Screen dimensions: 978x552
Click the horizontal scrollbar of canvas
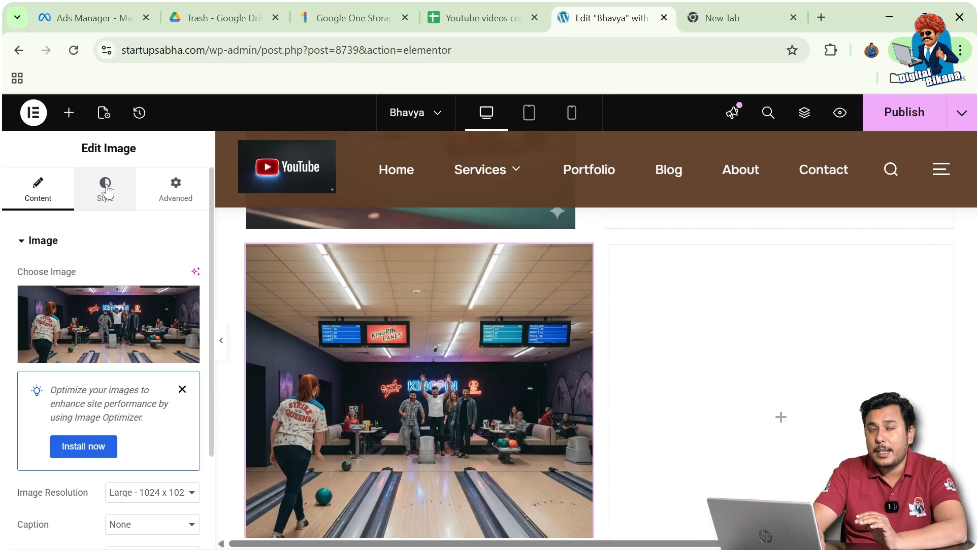click(474, 544)
